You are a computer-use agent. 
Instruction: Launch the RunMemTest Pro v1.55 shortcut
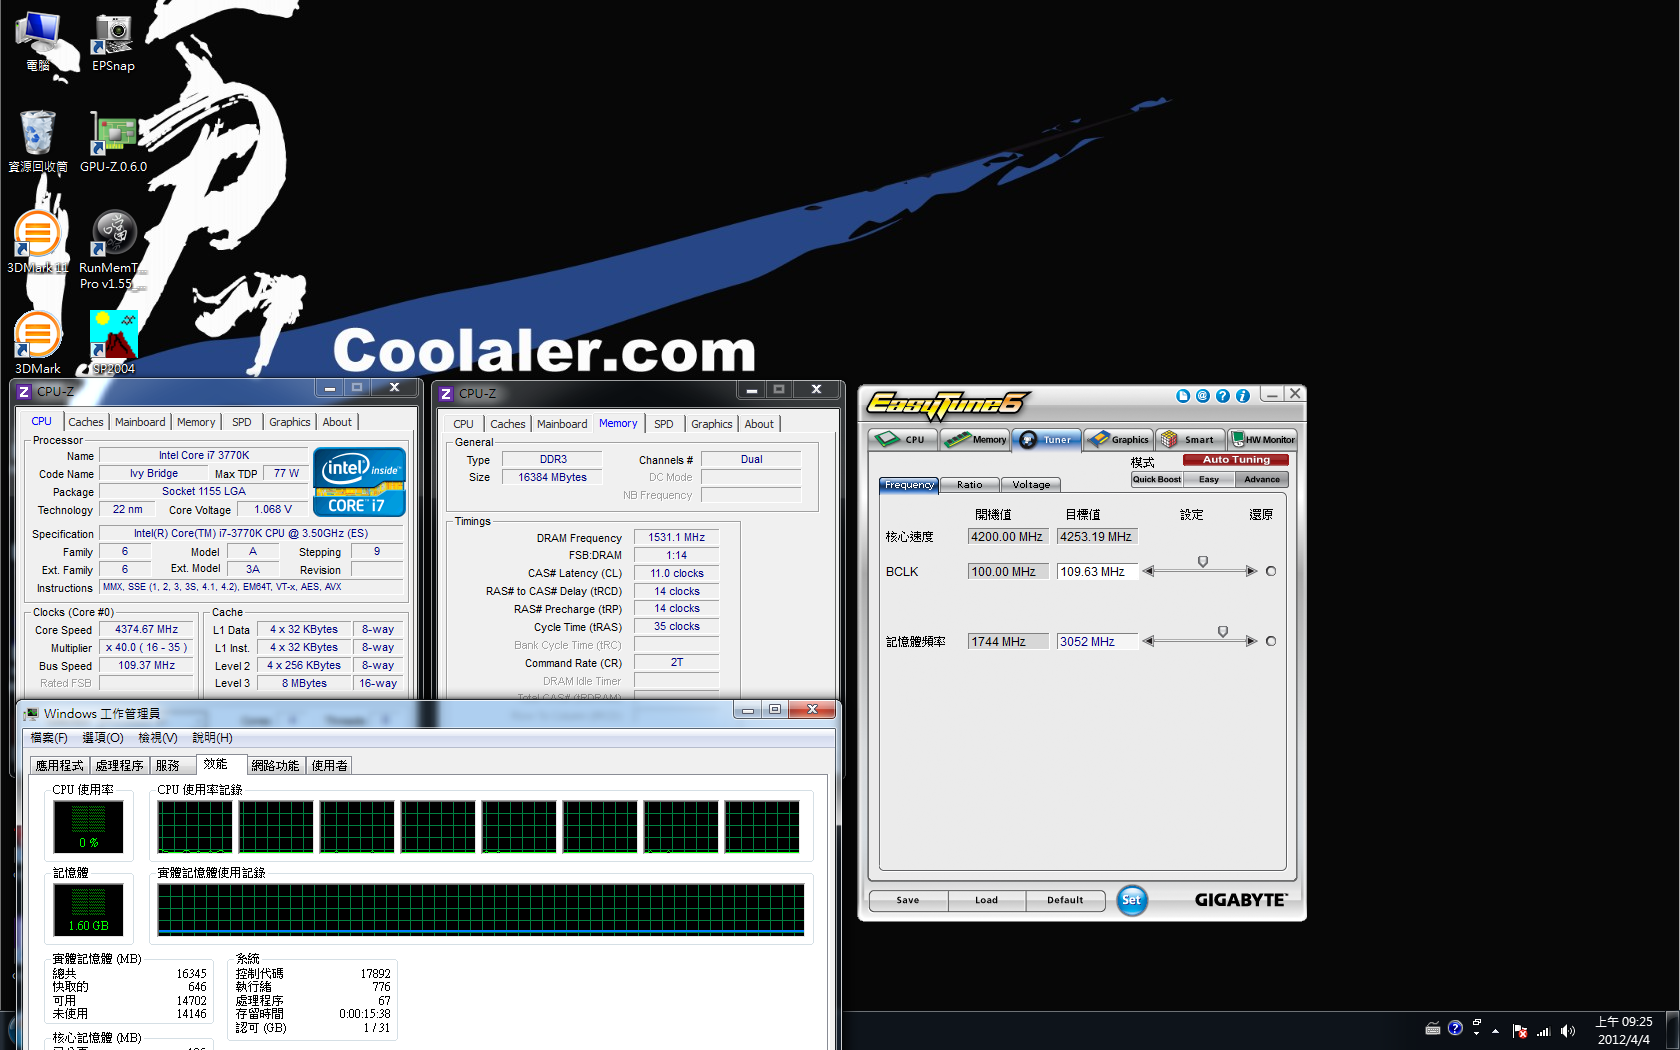(x=113, y=250)
